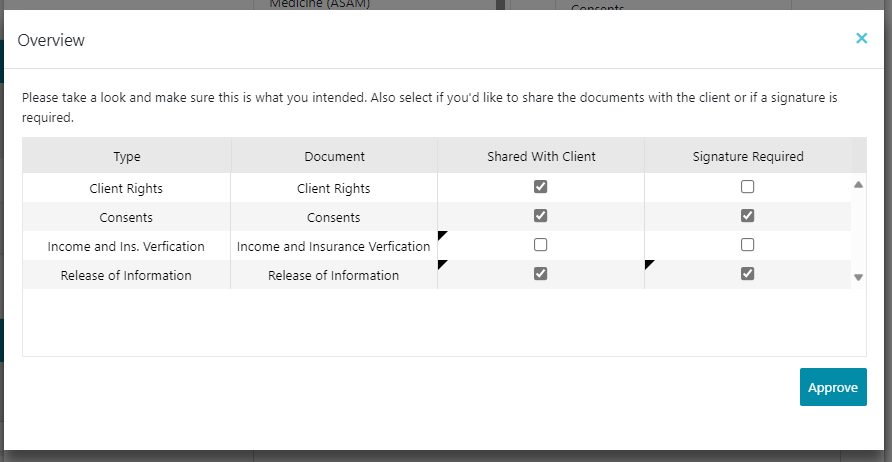Viewport: 892px width, 462px height.
Task: Select the Consents document cell
Action: [x=334, y=217]
